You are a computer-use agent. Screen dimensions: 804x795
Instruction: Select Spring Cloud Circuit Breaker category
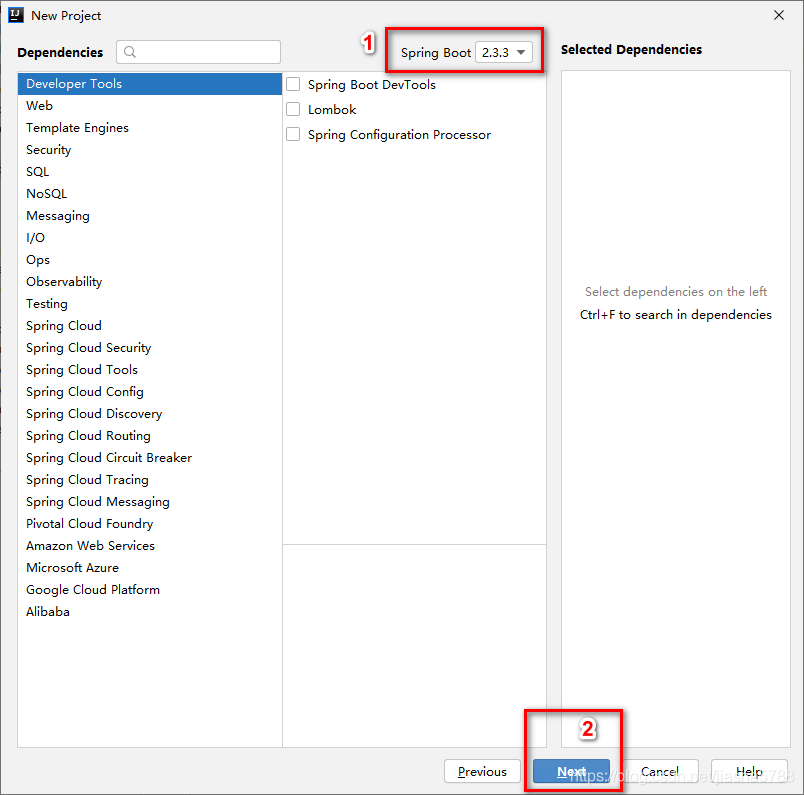pos(150,458)
